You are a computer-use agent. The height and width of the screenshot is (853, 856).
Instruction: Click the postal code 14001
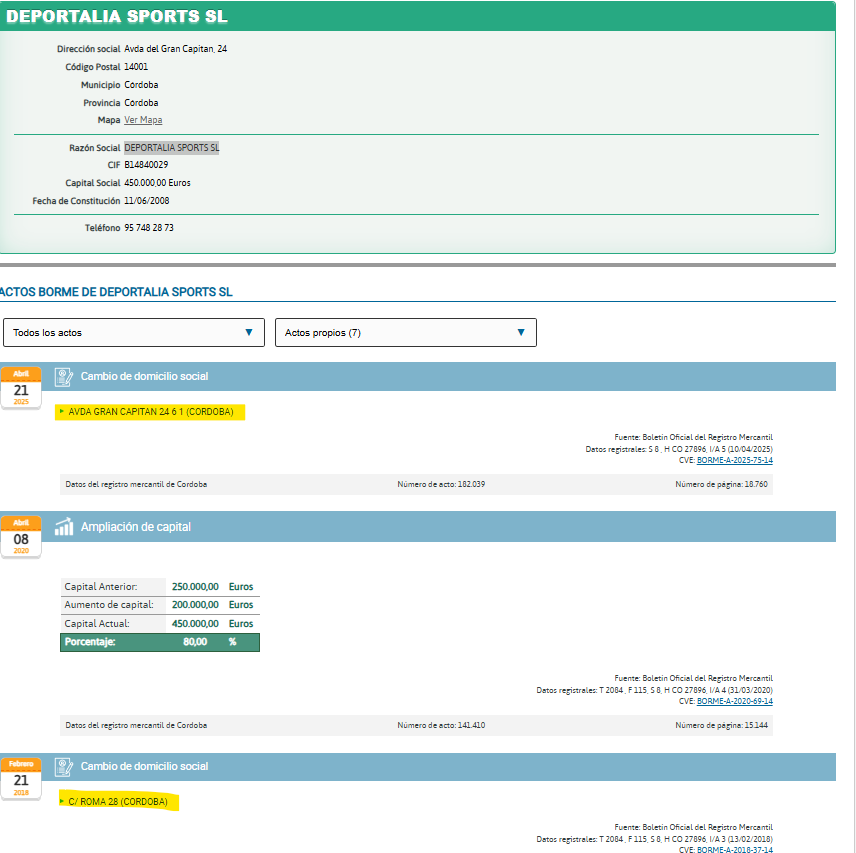[x=136, y=67]
